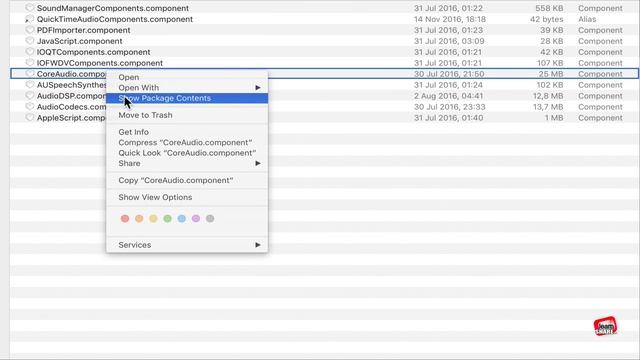Click the QuickTimeAudioComponents alias icon
This screenshot has width=640, height=360.
click(x=29, y=19)
